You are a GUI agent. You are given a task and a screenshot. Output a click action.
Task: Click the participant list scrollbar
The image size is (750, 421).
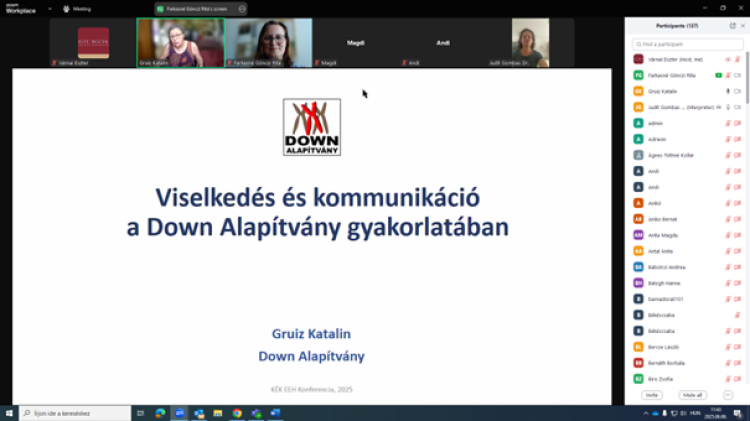pyautogui.click(x=747, y=77)
